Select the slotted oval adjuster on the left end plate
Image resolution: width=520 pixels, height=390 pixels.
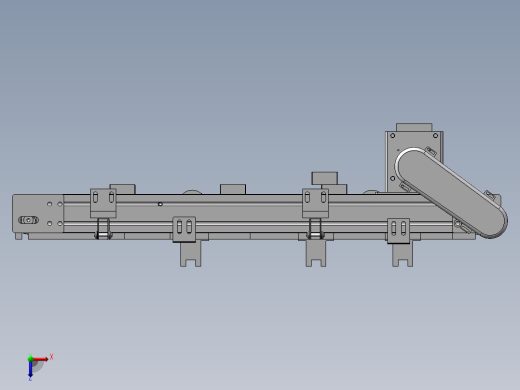point(28,220)
